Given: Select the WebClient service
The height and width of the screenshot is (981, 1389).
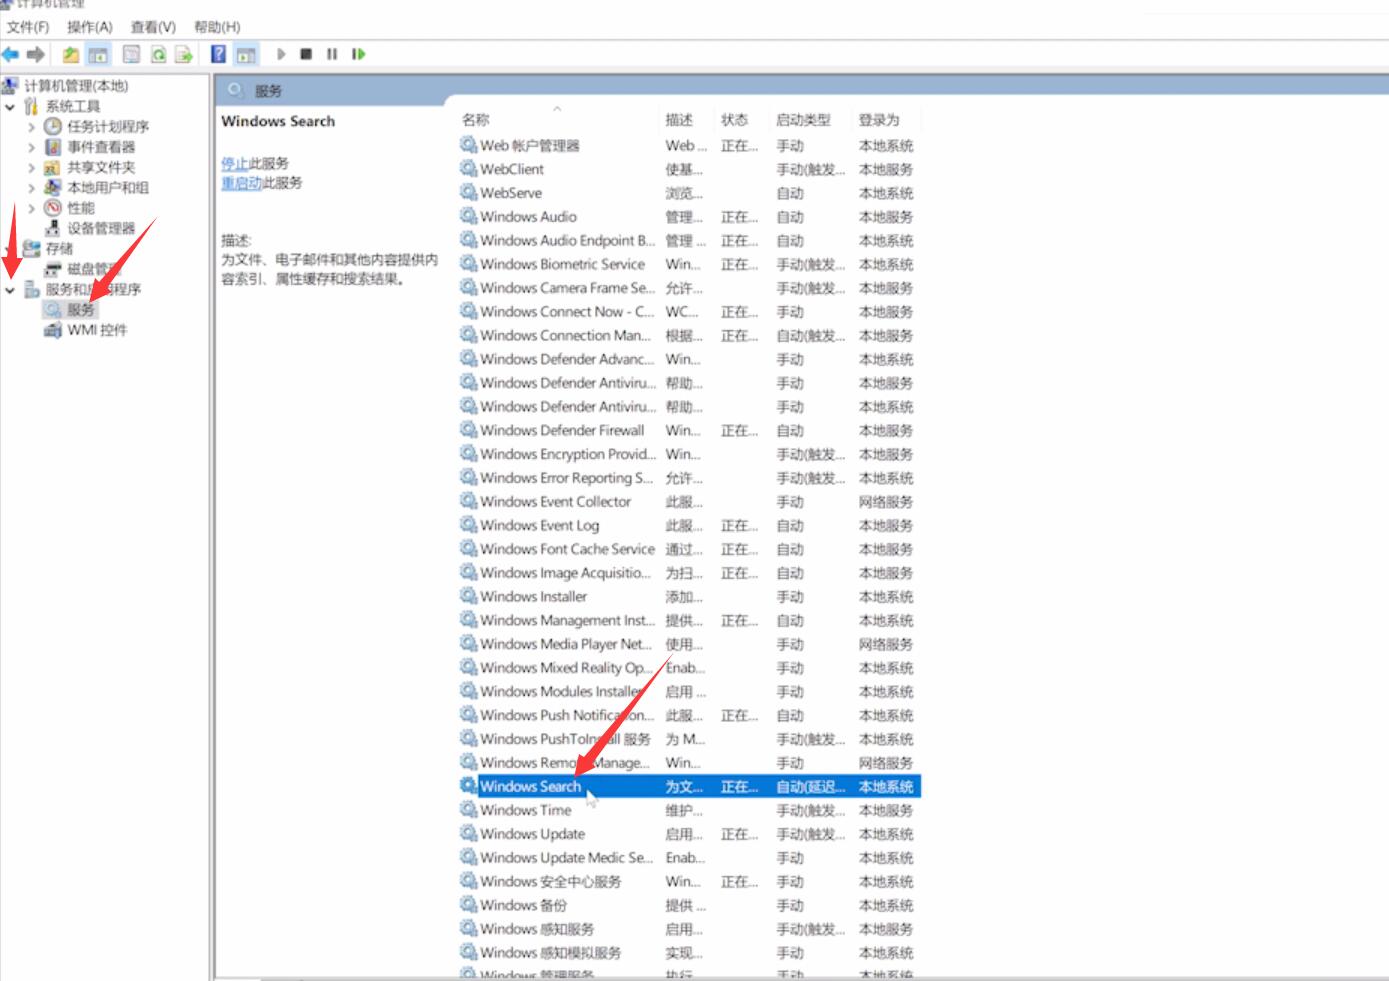Looking at the screenshot, I should pos(512,170).
